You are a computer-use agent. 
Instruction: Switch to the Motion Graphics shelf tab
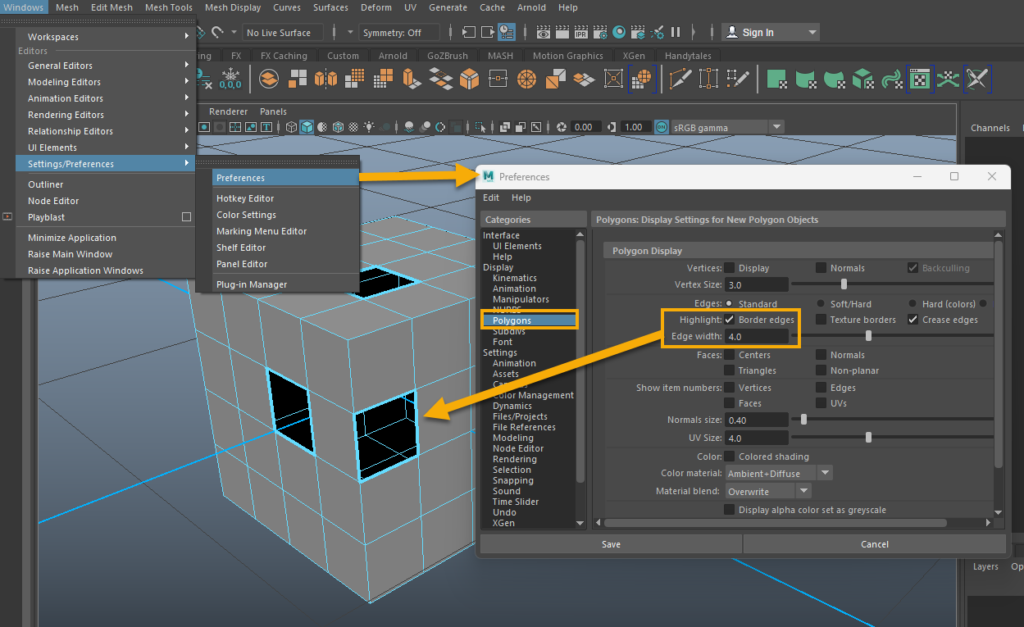(x=568, y=56)
